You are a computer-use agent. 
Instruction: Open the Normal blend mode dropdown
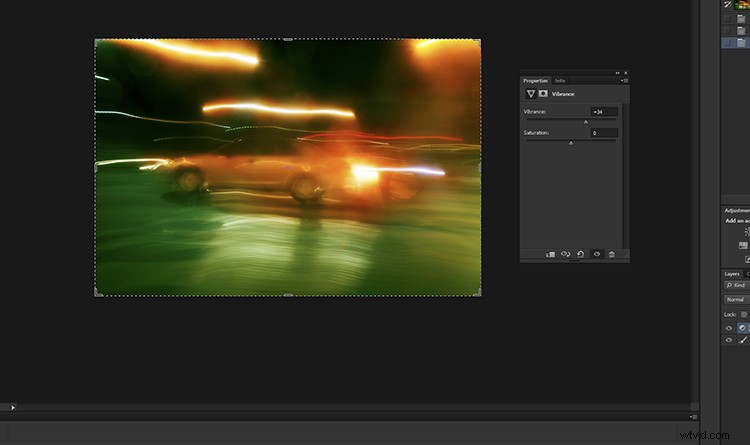coord(737,300)
